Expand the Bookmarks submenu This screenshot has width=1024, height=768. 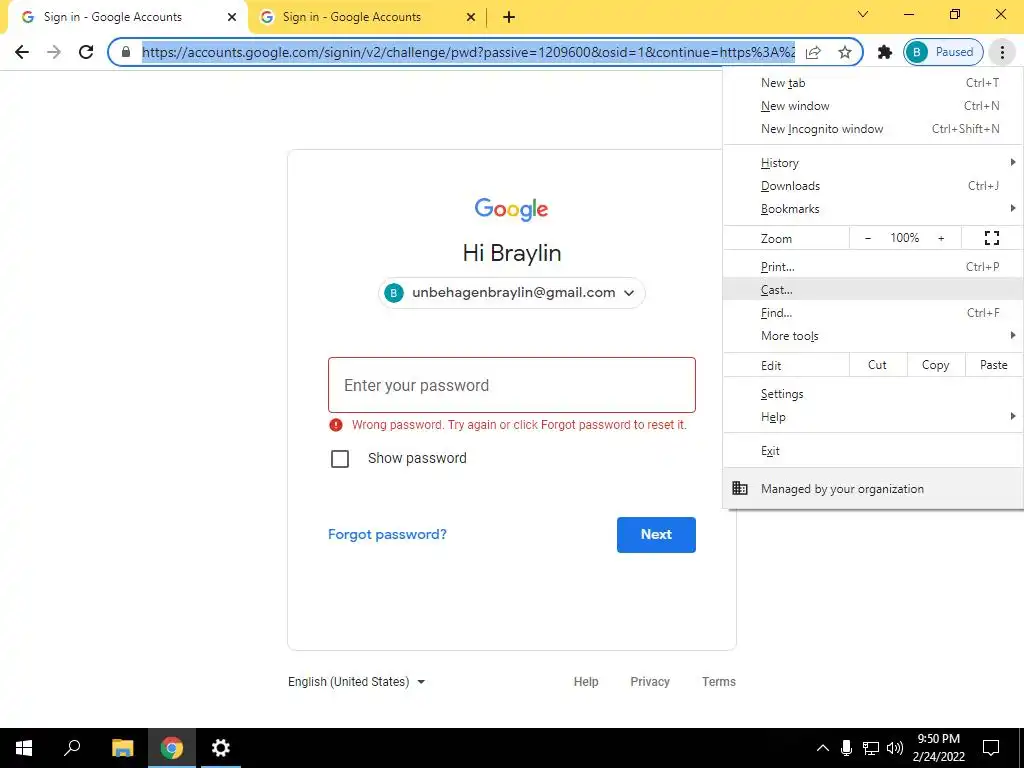873,209
